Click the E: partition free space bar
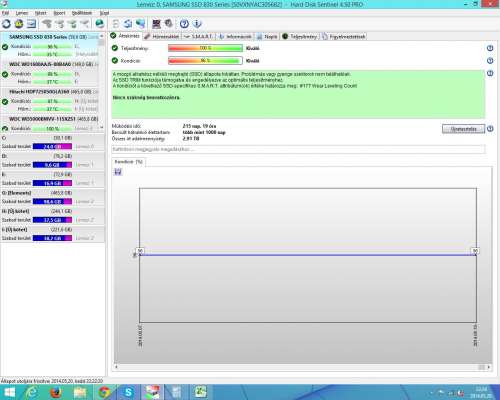This screenshot has width=500, height=400. (x=52, y=183)
